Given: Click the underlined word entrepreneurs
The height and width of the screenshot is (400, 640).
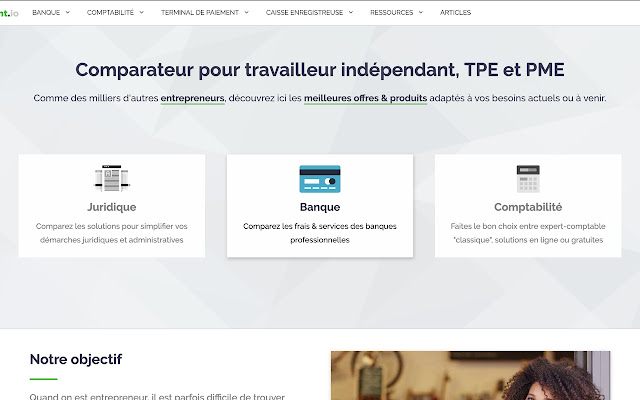Looking at the screenshot, I should click(x=192, y=98).
